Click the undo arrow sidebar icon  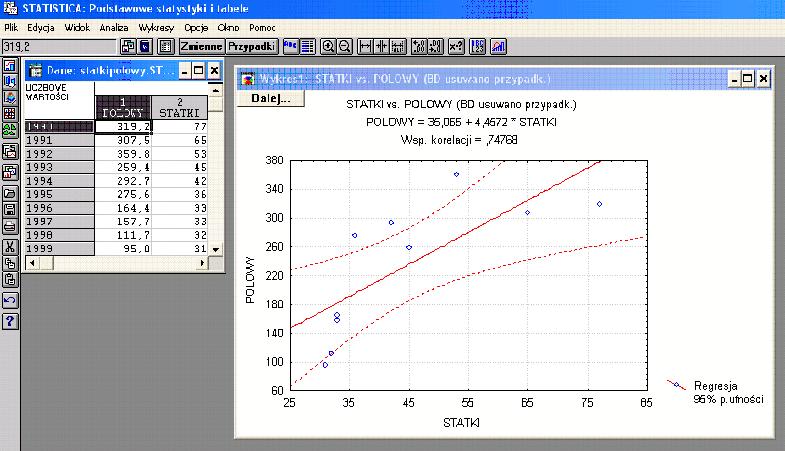click(x=10, y=300)
